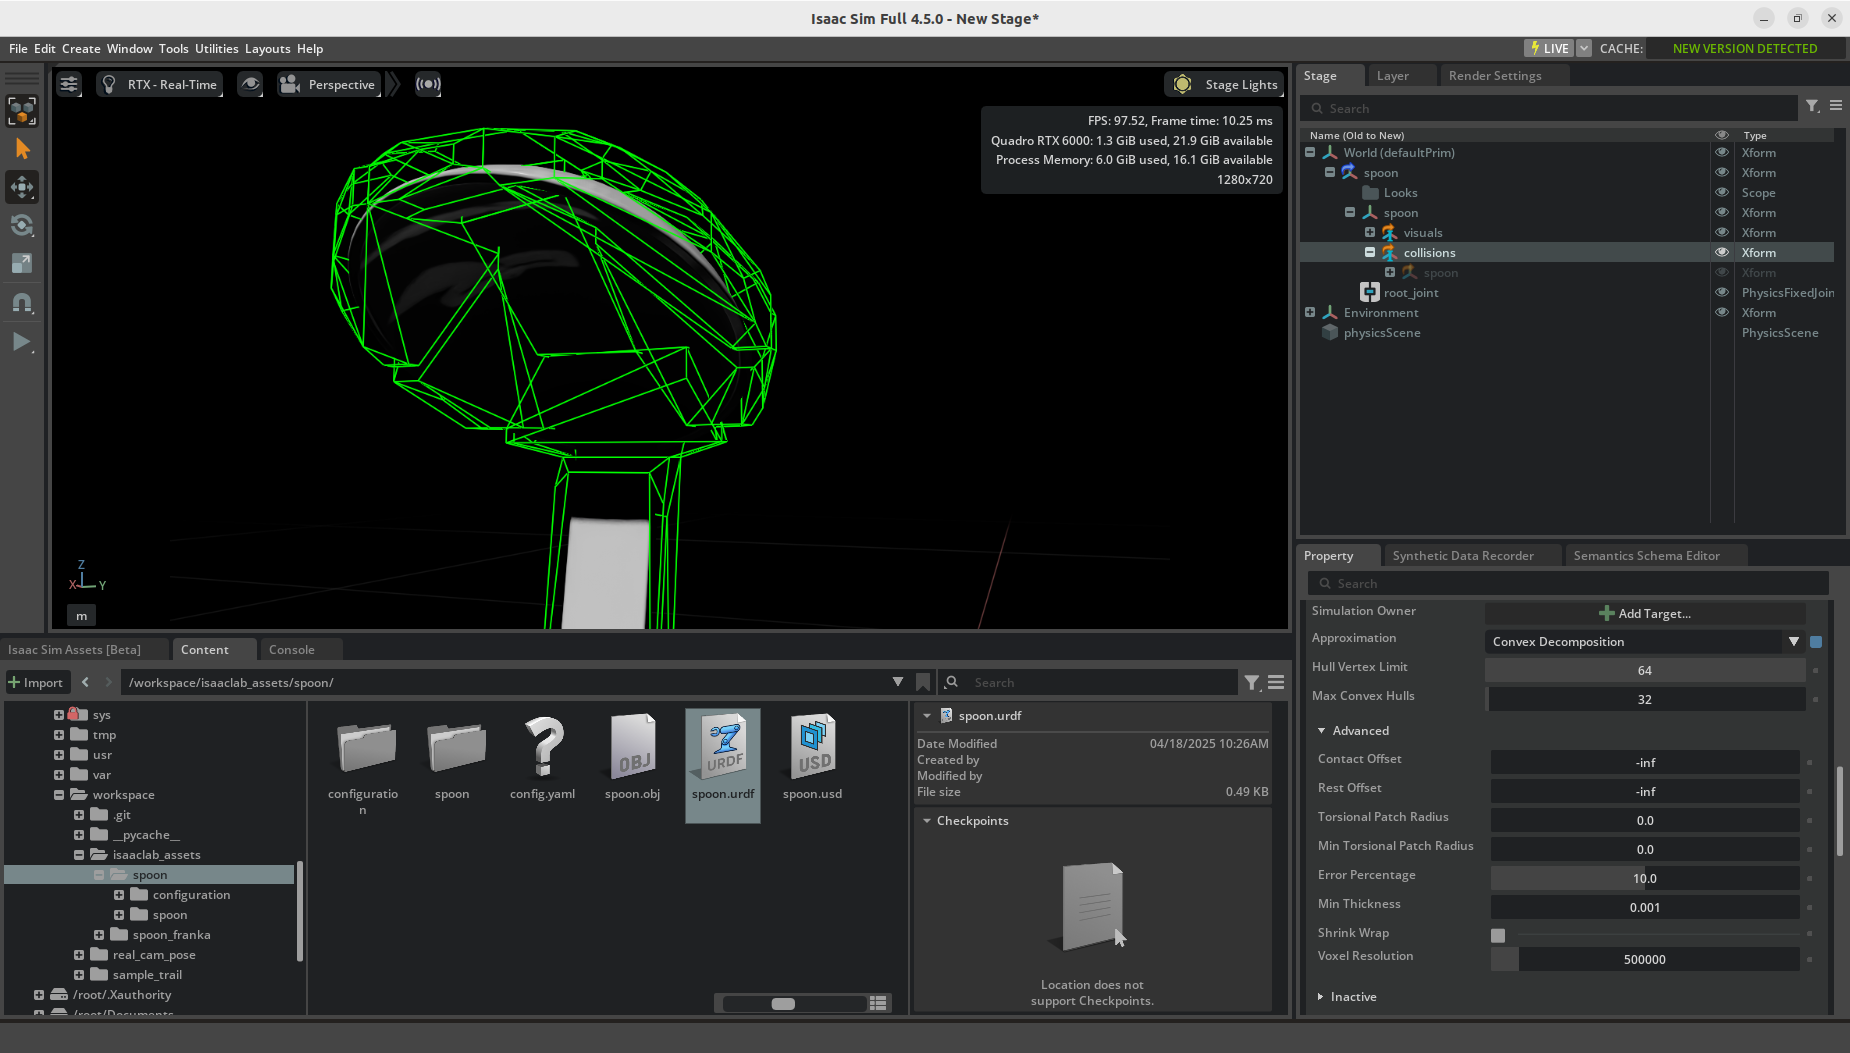Switch to the Console tab
Viewport: 1850px width, 1053px height.
(291, 650)
